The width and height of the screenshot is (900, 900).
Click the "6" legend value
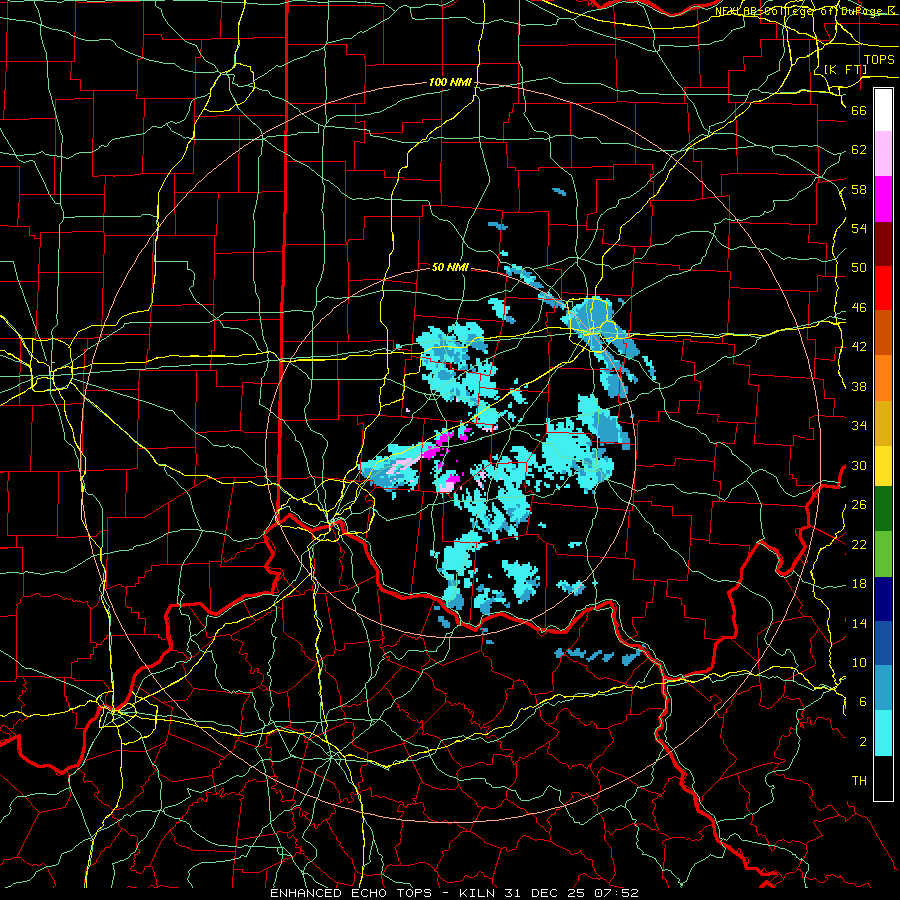[863, 702]
